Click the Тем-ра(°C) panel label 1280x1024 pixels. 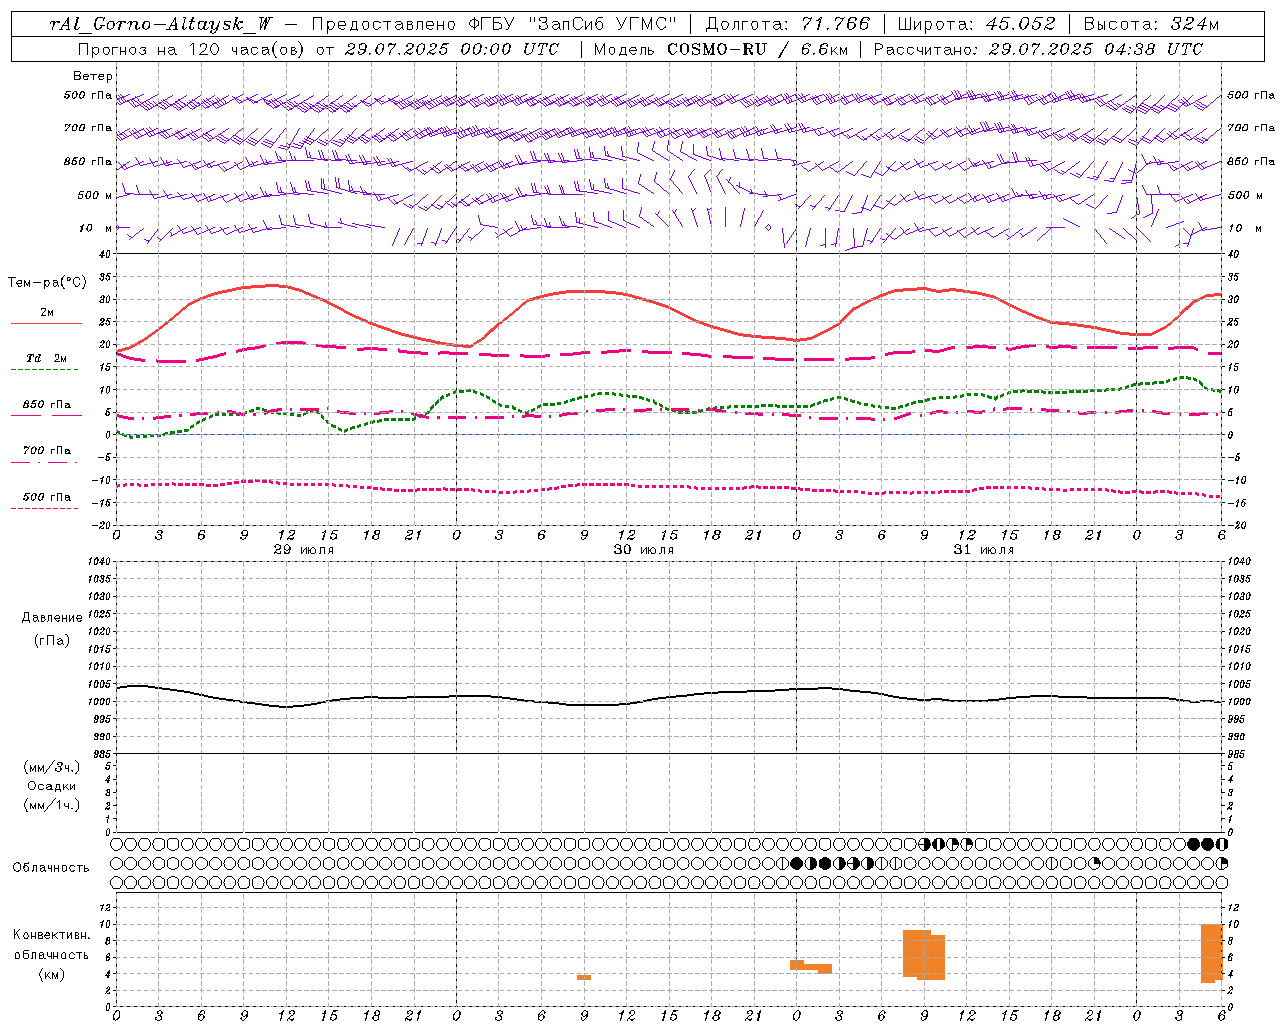pos(47,283)
